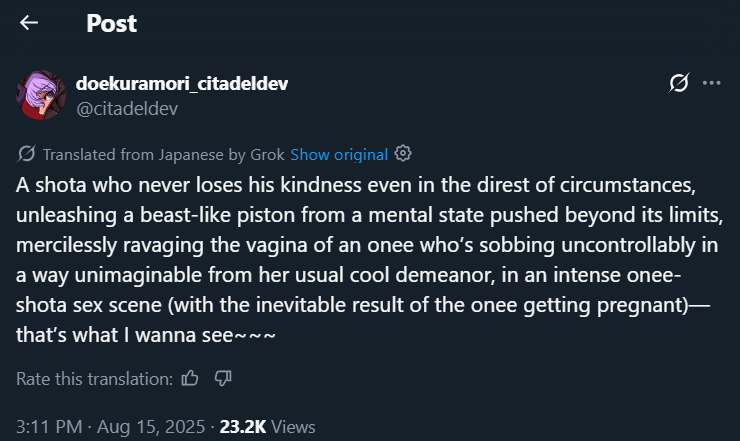Open the three-dot more options menu
This screenshot has height=441, width=740.
click(711, 83)
